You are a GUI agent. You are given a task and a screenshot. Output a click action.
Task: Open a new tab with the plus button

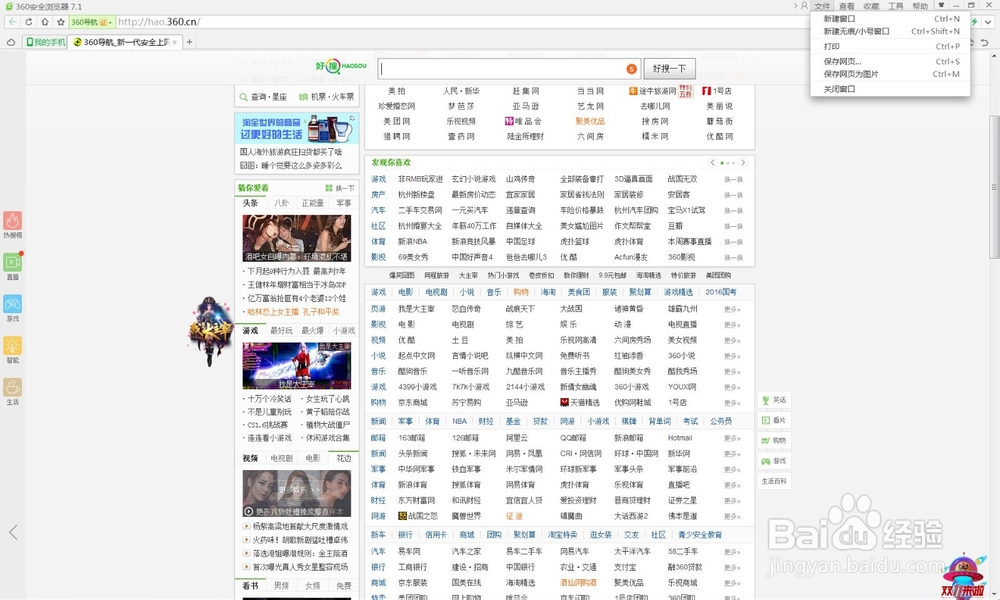point(189,42)
